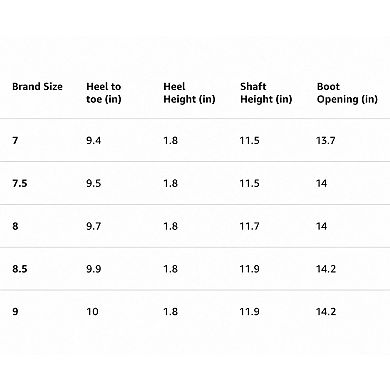This screenshot has width=390, height=390.
Task: Click the 9.4 heel to toe value
Action: coord(93,141)
